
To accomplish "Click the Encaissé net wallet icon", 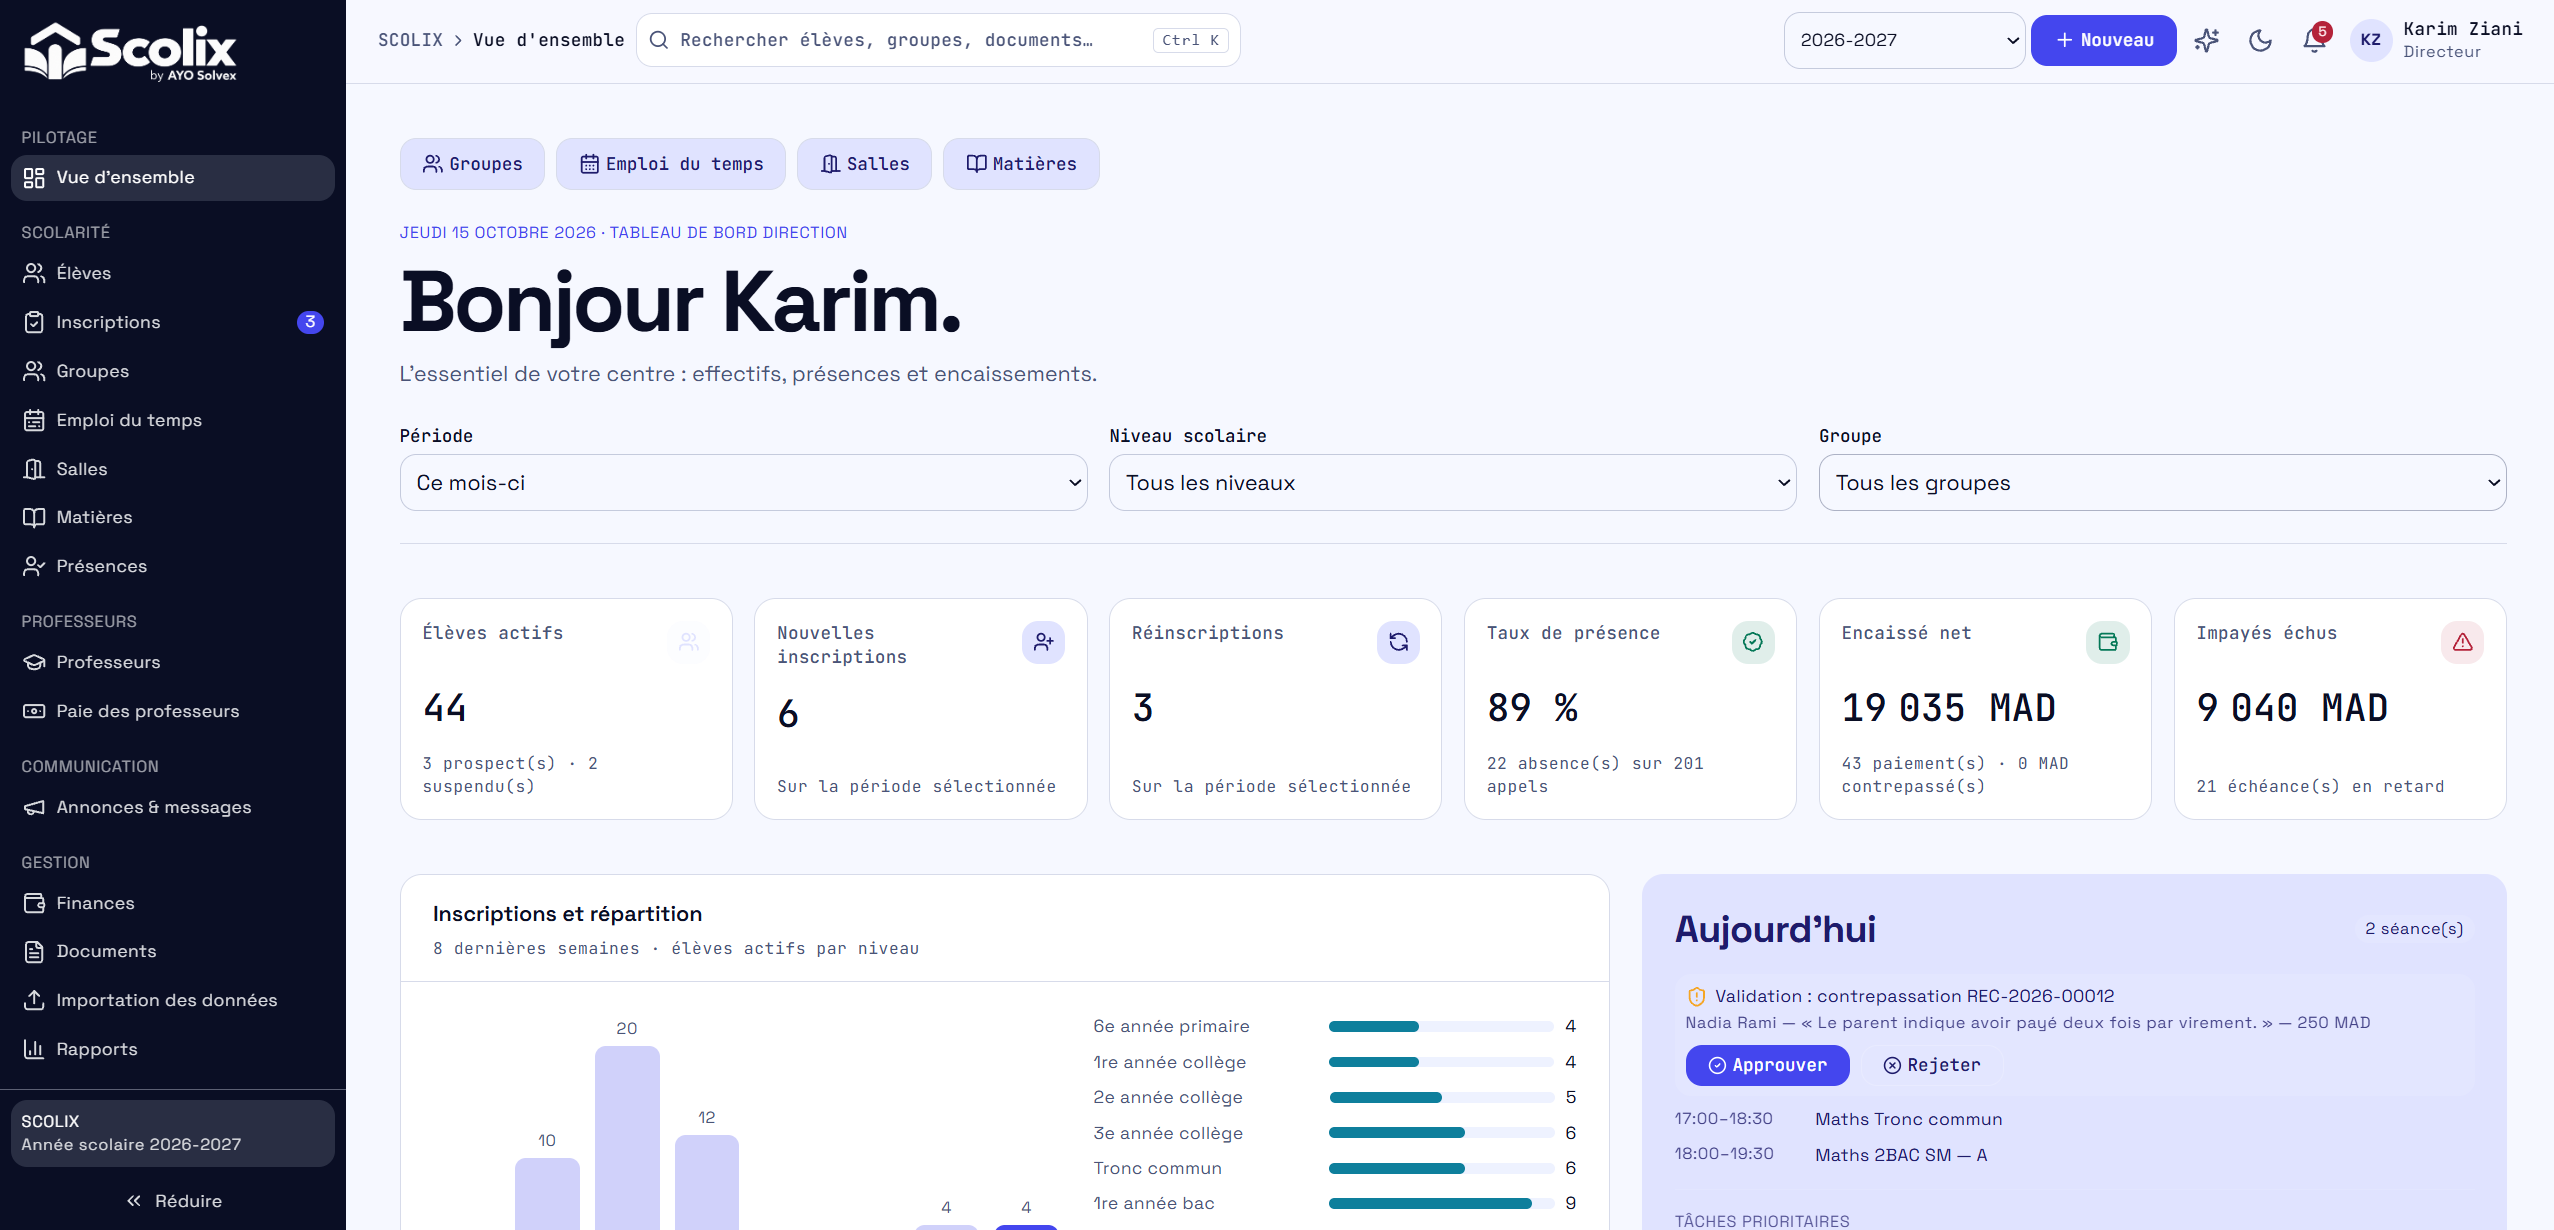I will coord(2107,642).
